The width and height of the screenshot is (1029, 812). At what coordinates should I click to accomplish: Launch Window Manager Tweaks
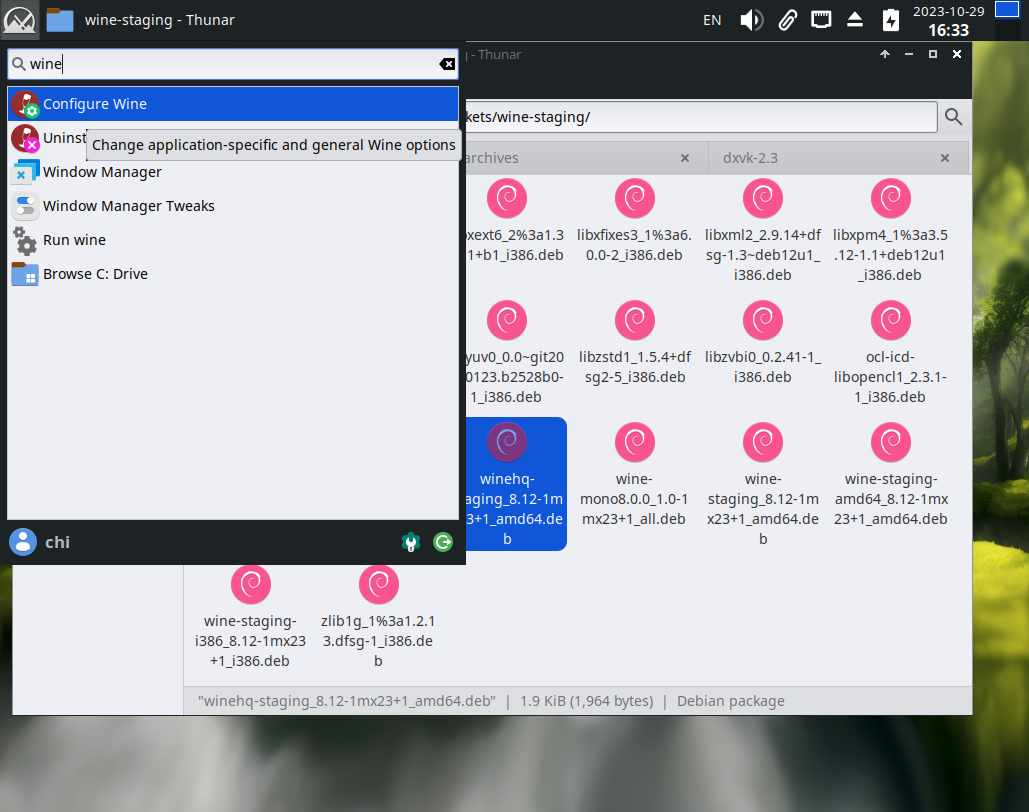128,206
